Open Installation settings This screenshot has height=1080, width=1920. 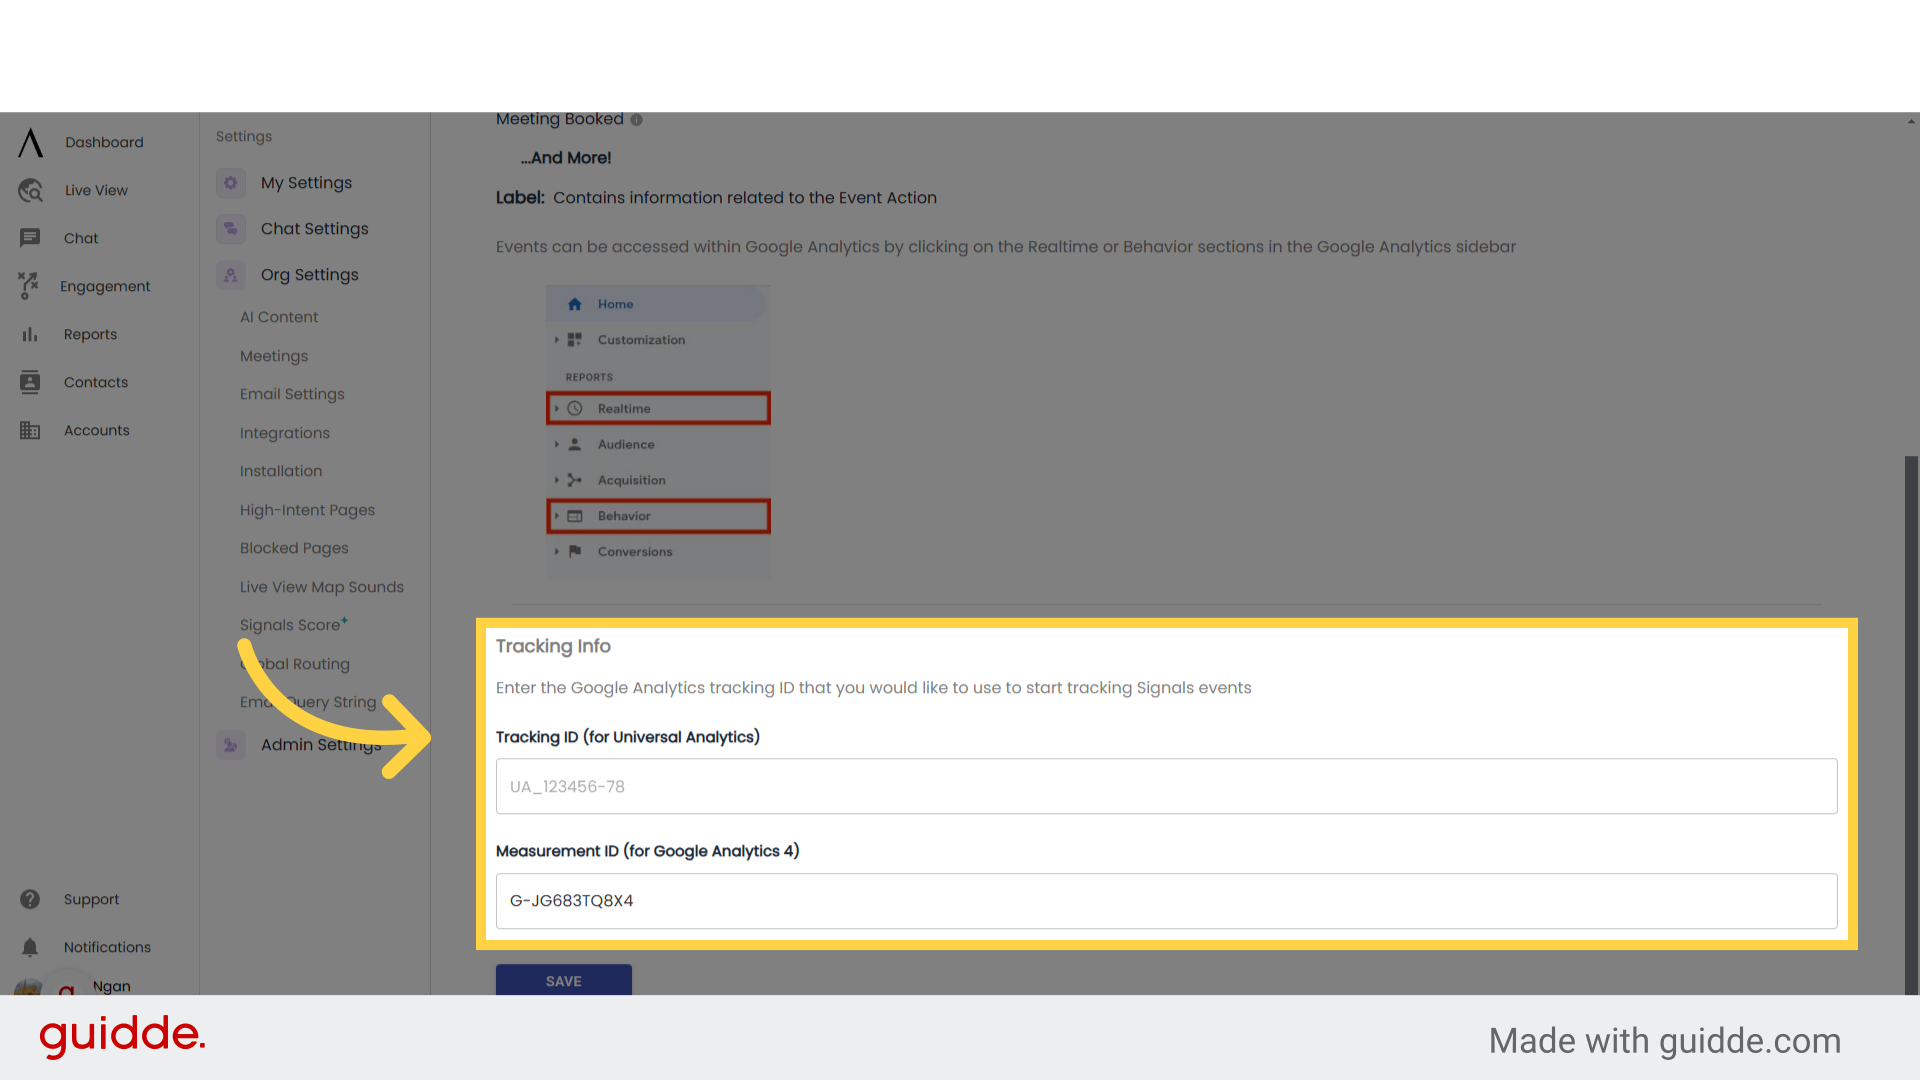tap(281, 471)
